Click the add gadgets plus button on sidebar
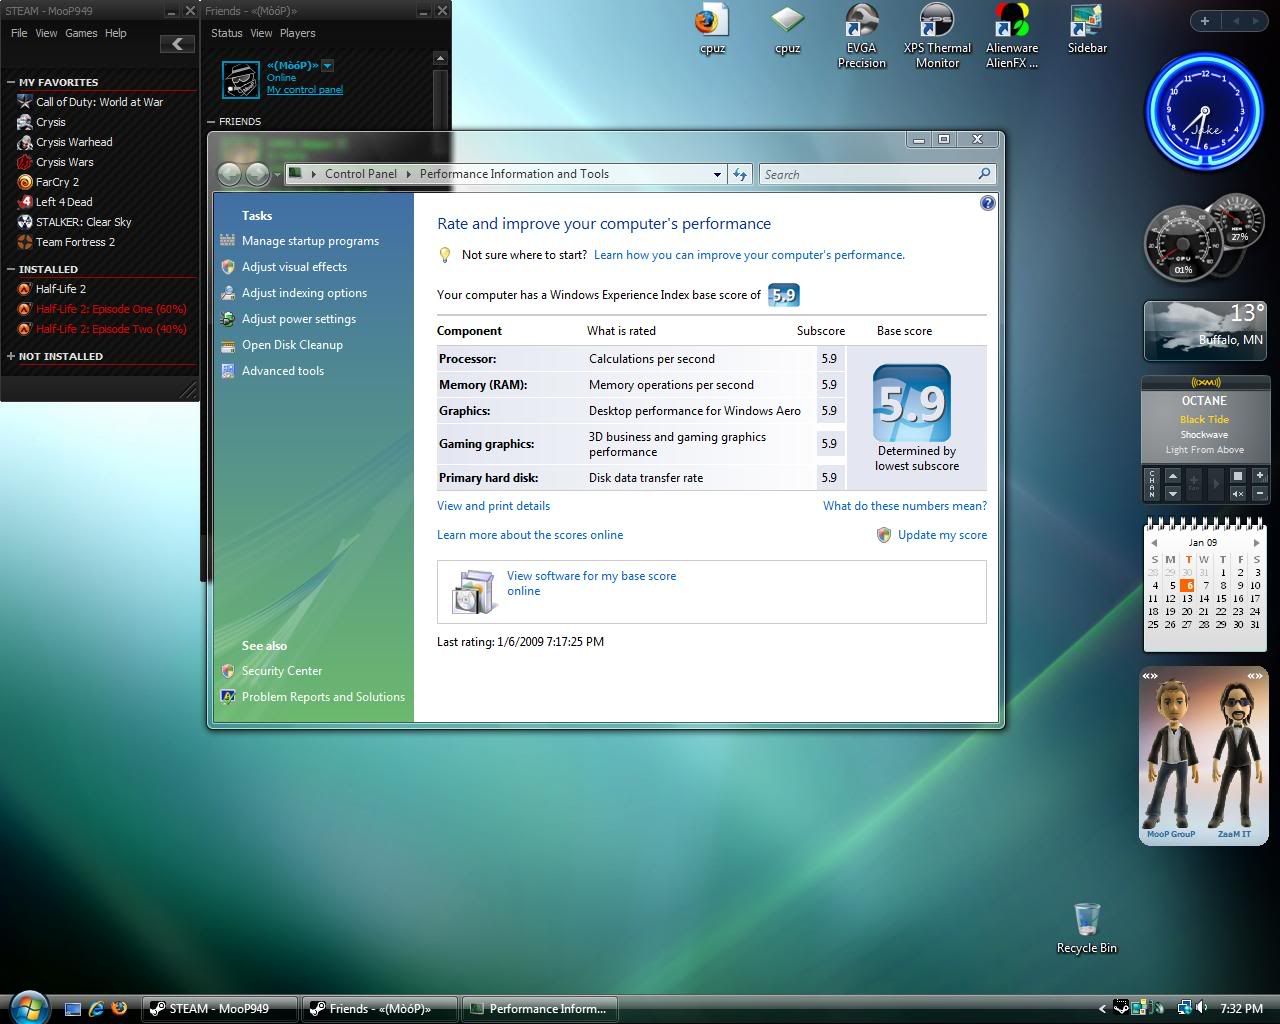The height and width of the screenshot is (1024, 1280). (x=1204, y=21)
